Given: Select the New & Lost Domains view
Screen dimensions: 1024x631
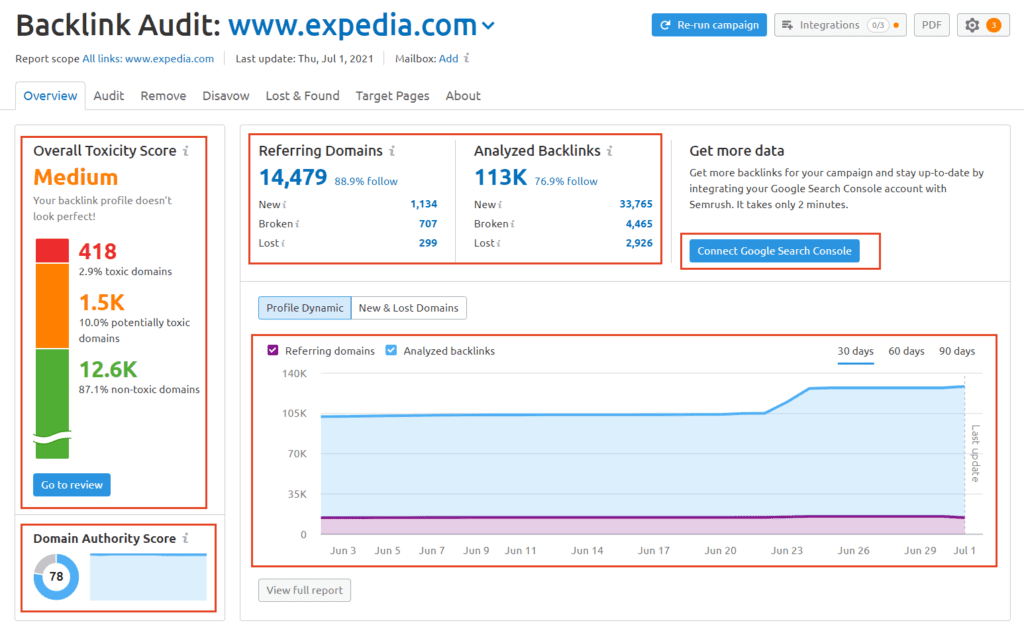Looking at the screenshot, I should (408, 308).
